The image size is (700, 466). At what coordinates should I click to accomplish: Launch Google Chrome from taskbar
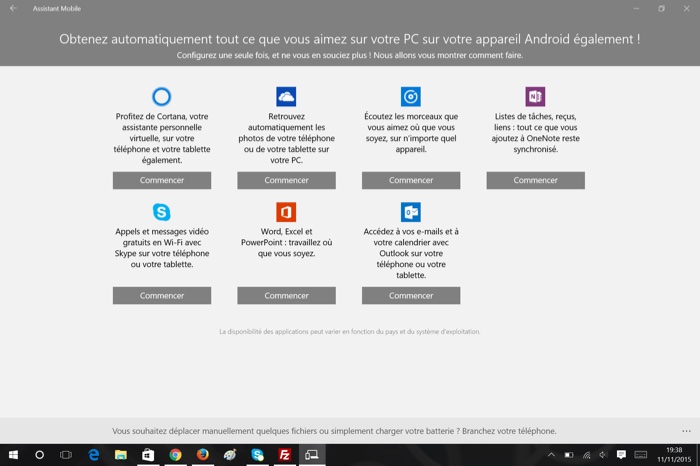(x=175, y=455)
